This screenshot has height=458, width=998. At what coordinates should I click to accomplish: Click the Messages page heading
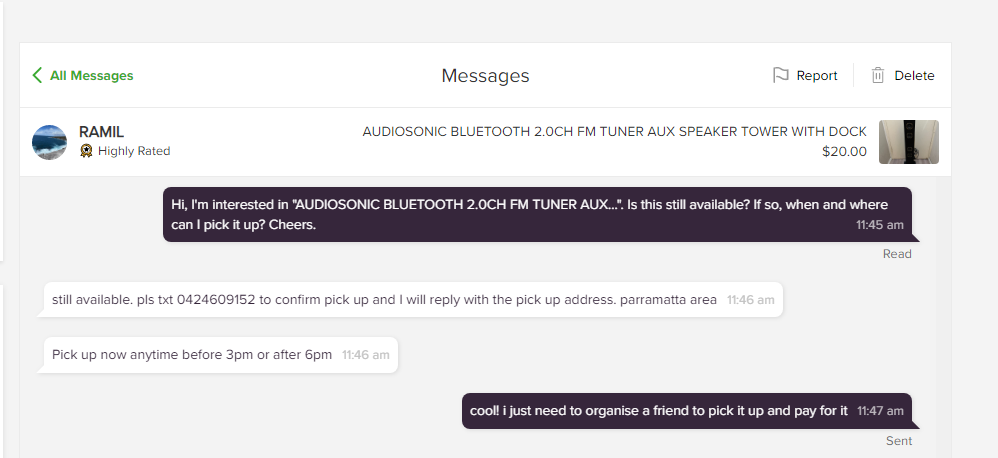[485, 75]
